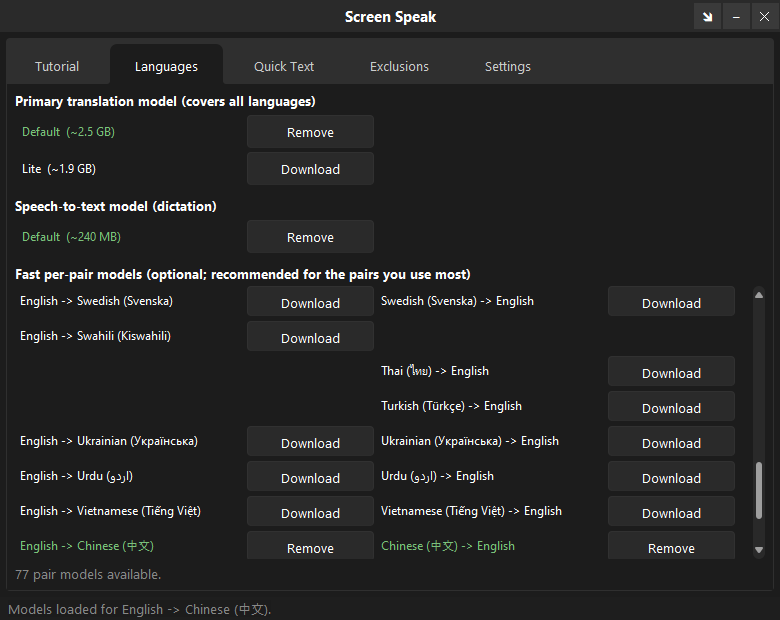Click 'Swedish (Svenska) -> English' text
Image resolution: width=780 pixels, height=620 pixels.
click(x=457, y=301)
